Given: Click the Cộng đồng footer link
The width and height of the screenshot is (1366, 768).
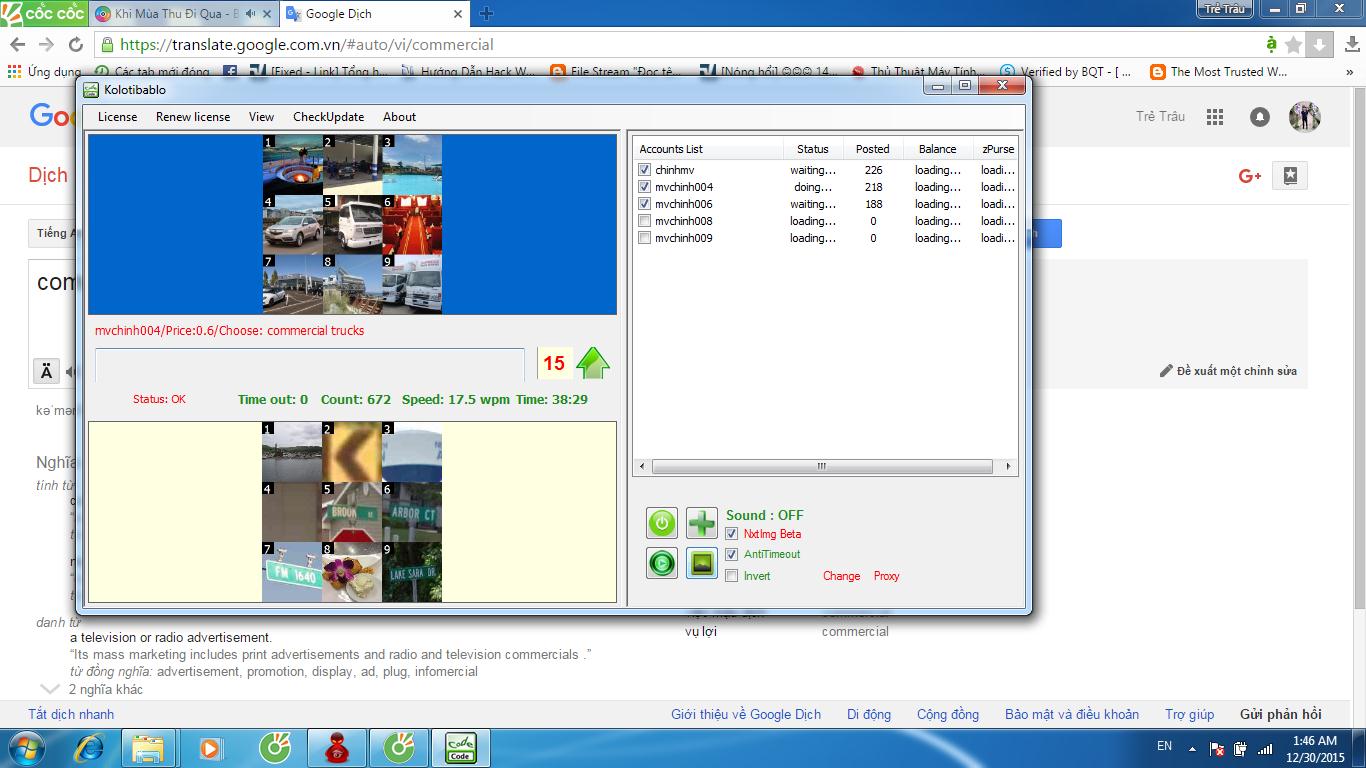Looking at the screenshot, I should (948, 714).
